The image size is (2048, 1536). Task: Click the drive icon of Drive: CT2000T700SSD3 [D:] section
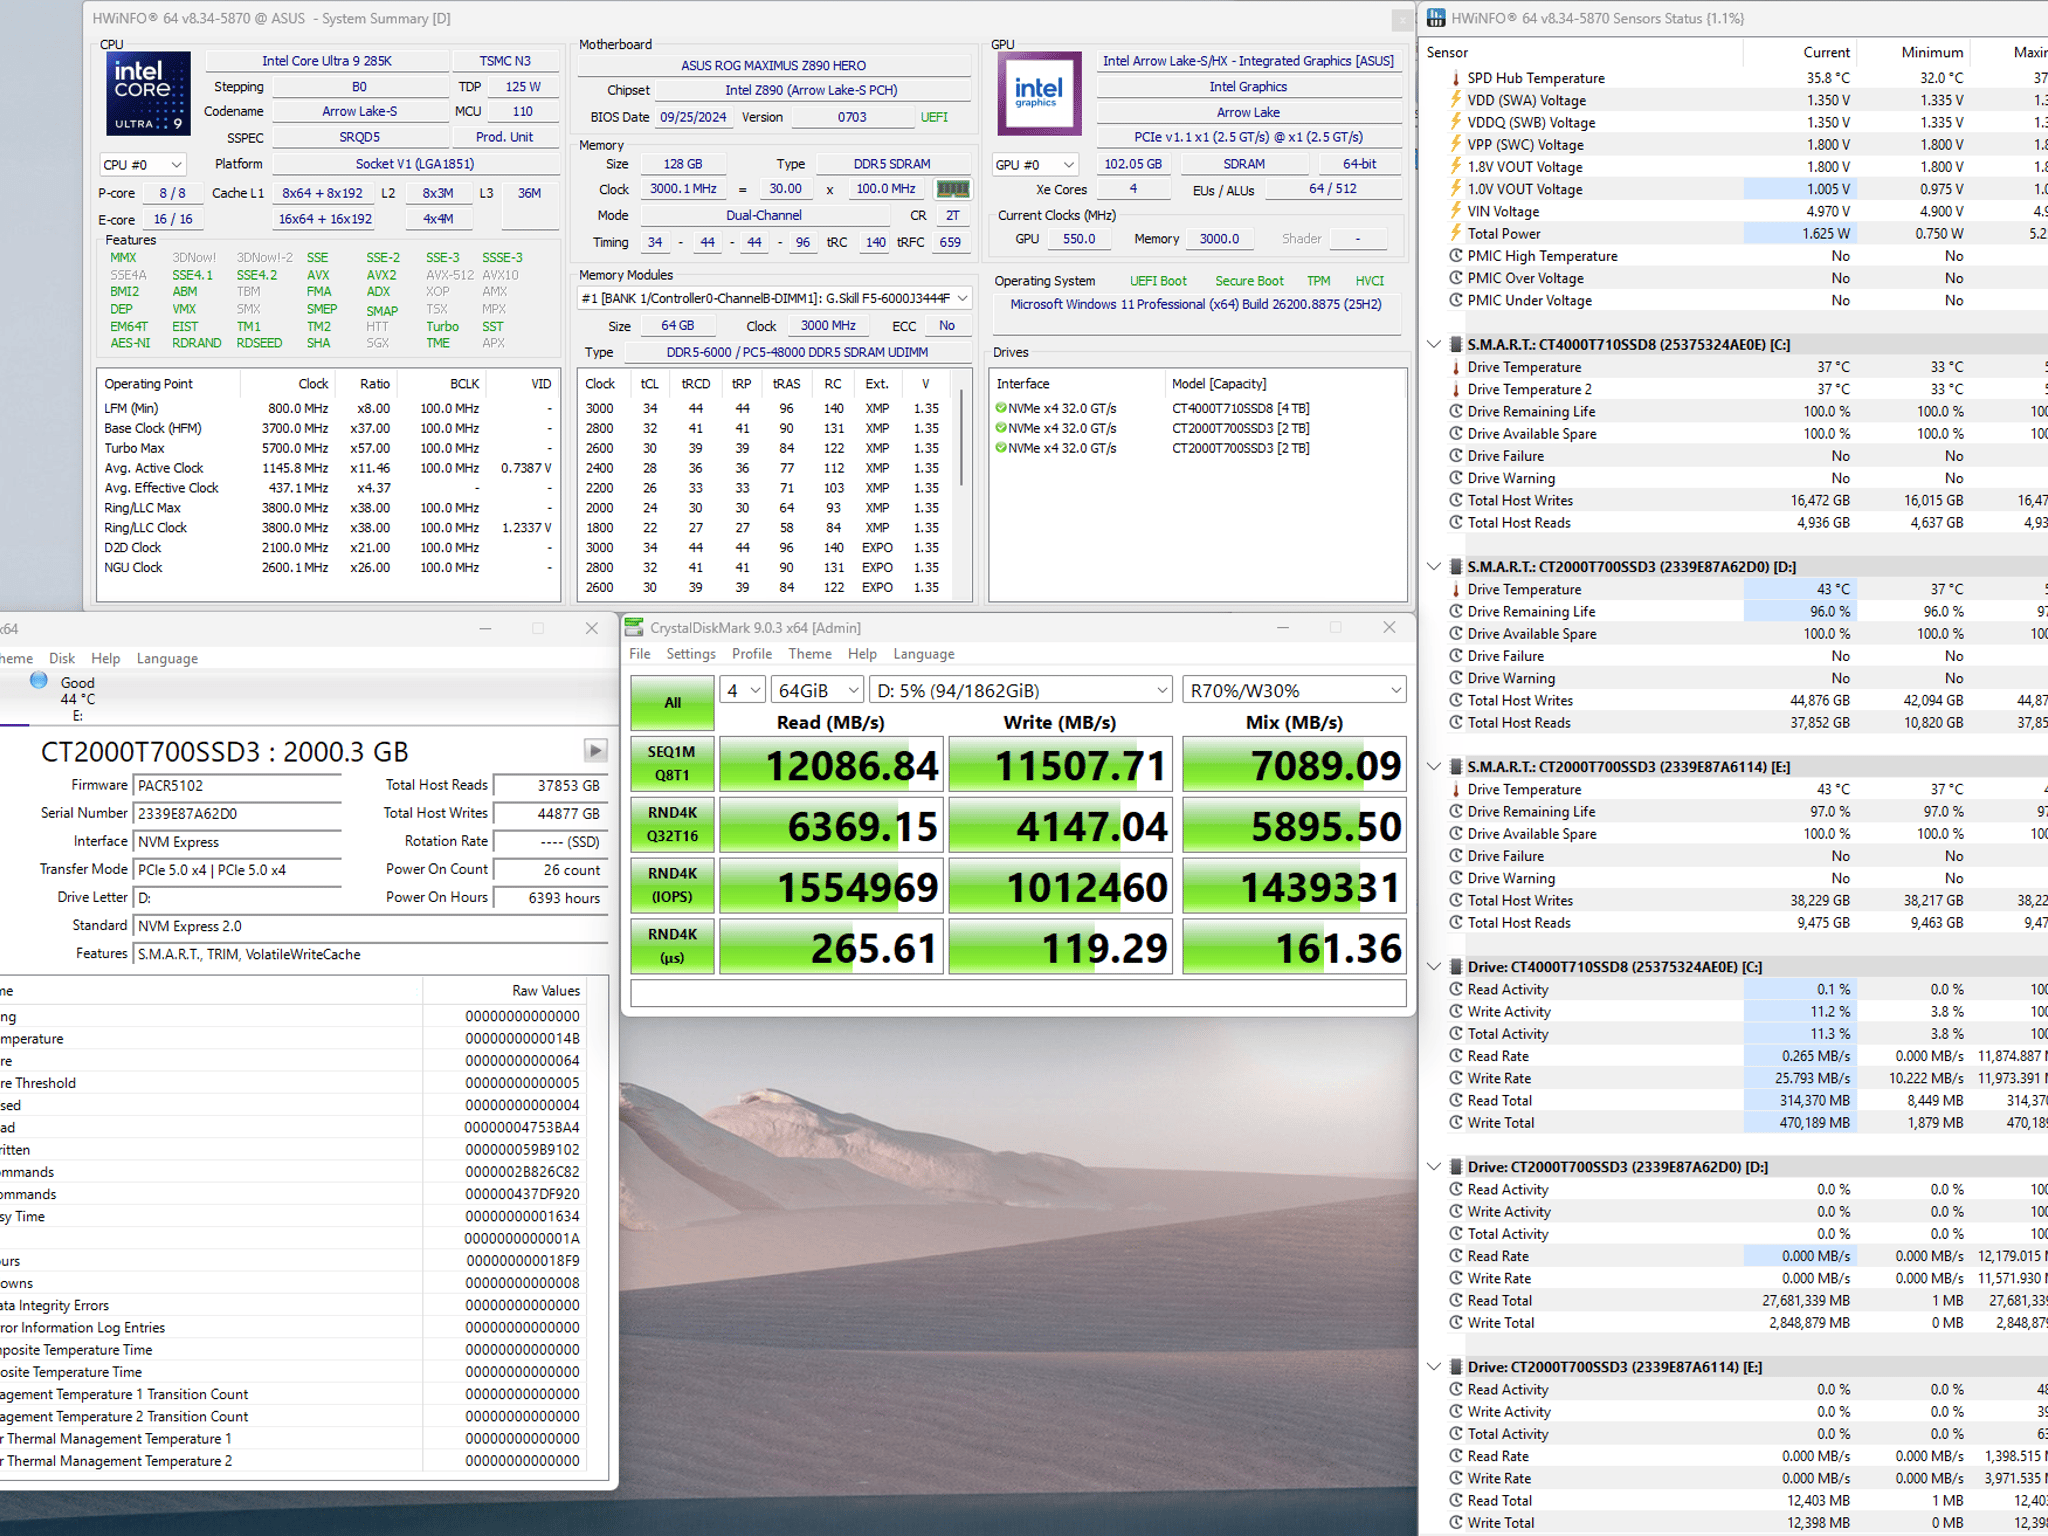click(1456, 1167)
